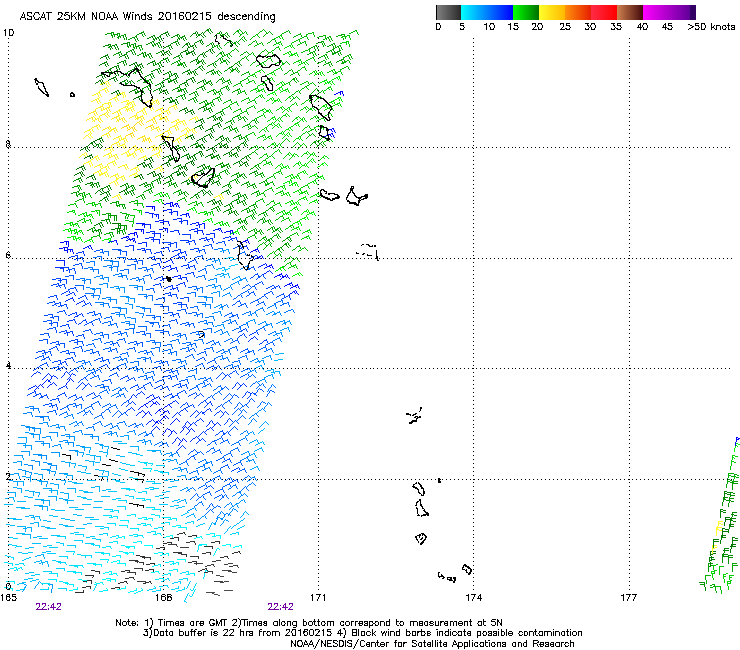Screen dimensions: 740x650
Task: Click the brown 35–40 knots legend swatch
Action: click(630, 12)
